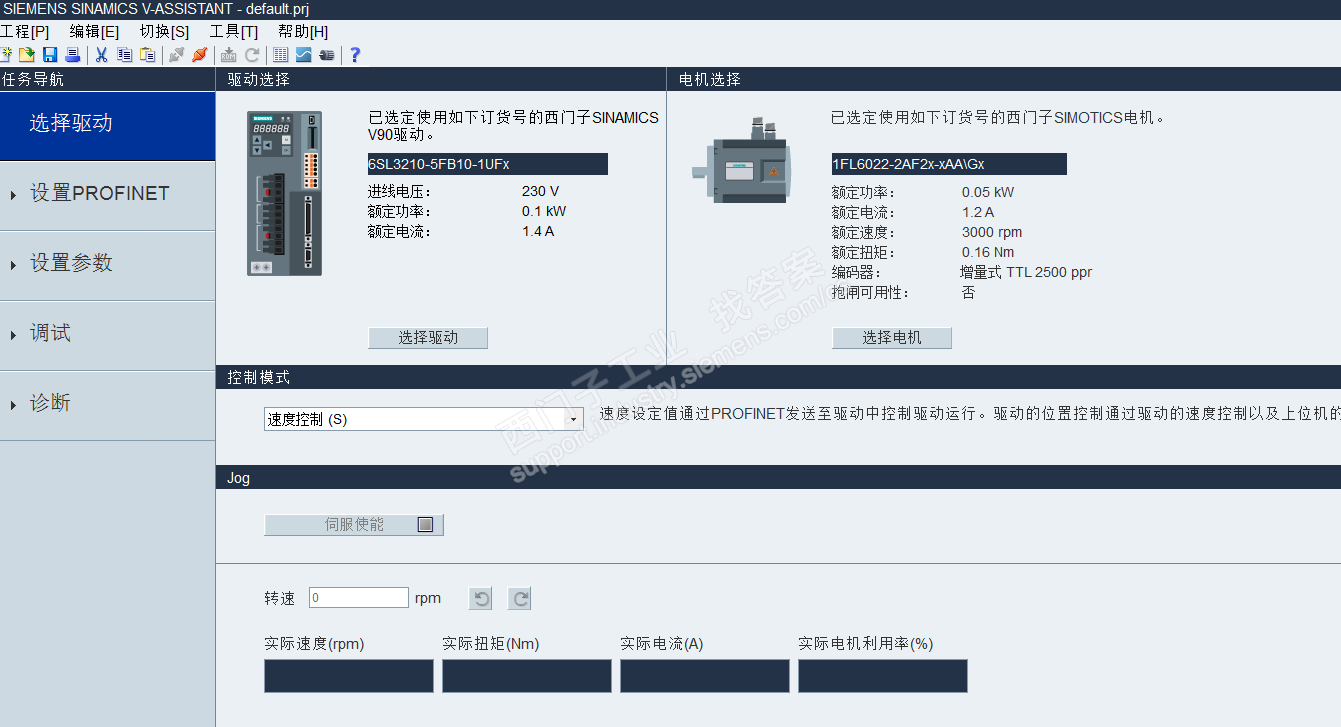Select 选择驱动 in task navigation

click(x=107, y=125)
